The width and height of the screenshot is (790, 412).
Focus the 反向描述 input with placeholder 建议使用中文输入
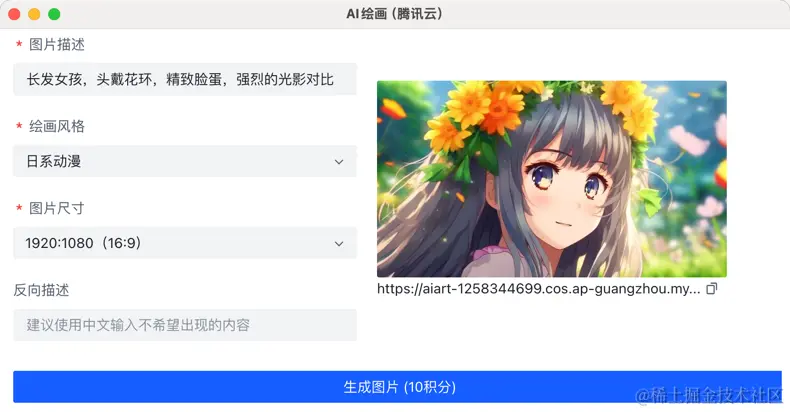[x=185, y=325]
